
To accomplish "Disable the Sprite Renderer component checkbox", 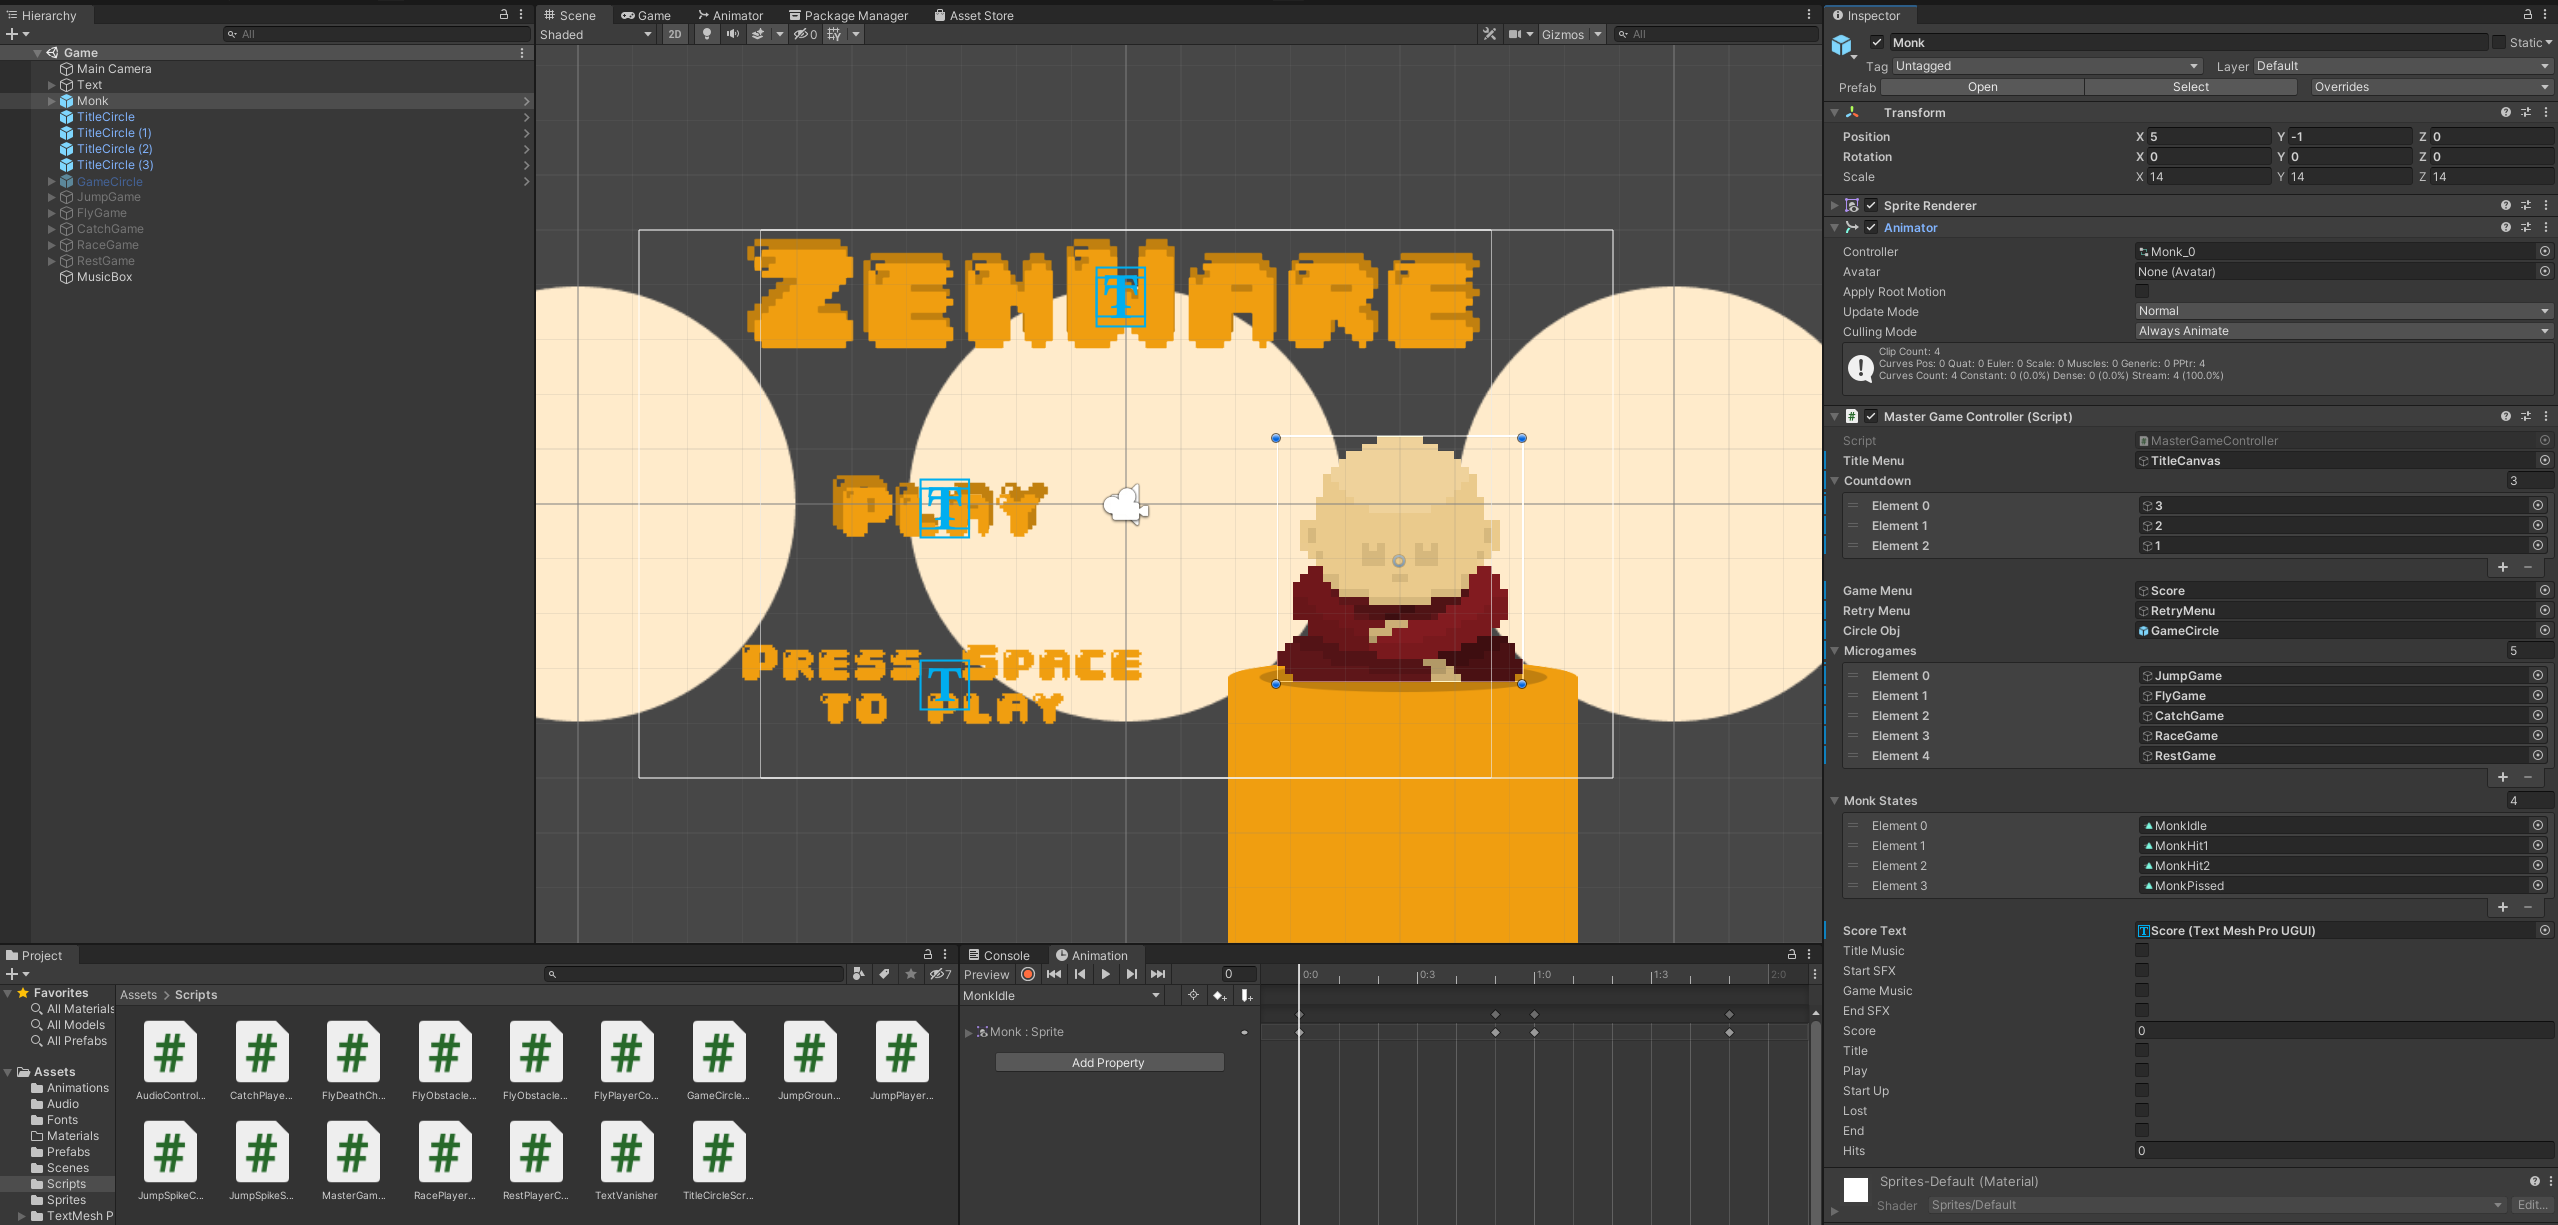I will [x=1871, y=205].
